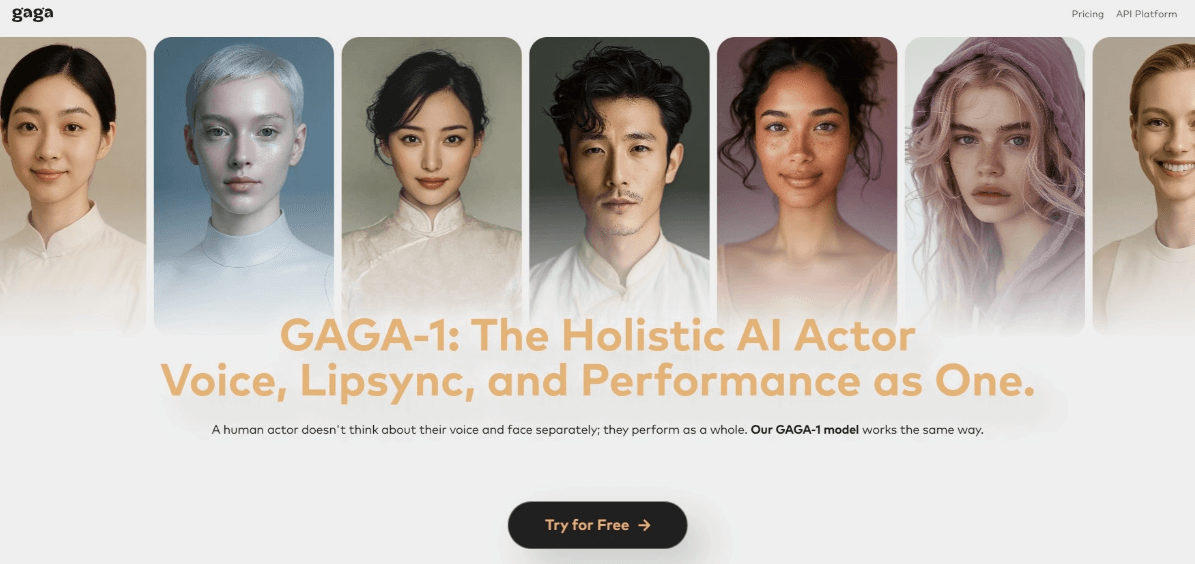The height and width of the screenshot is (564, 1195).
Task: Click the Try for Free button
Action: tap(598, 525)
